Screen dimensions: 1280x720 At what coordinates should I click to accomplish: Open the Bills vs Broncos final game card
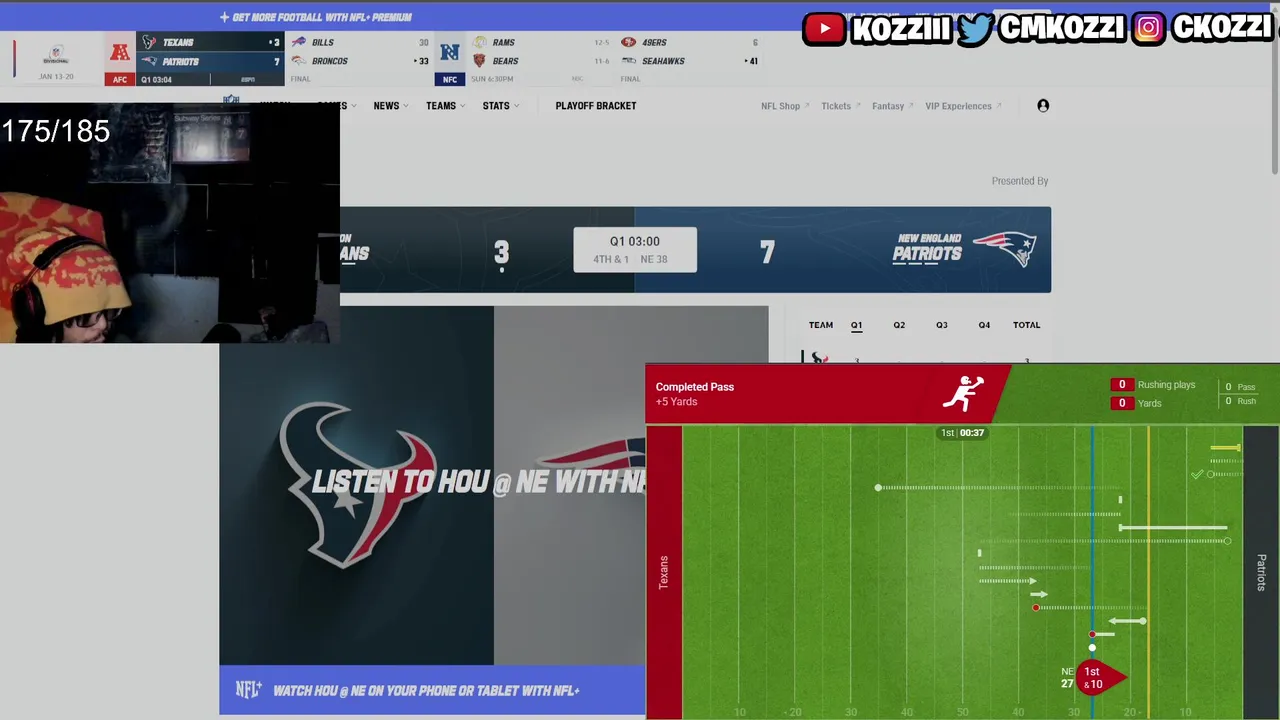click(358, 59)
